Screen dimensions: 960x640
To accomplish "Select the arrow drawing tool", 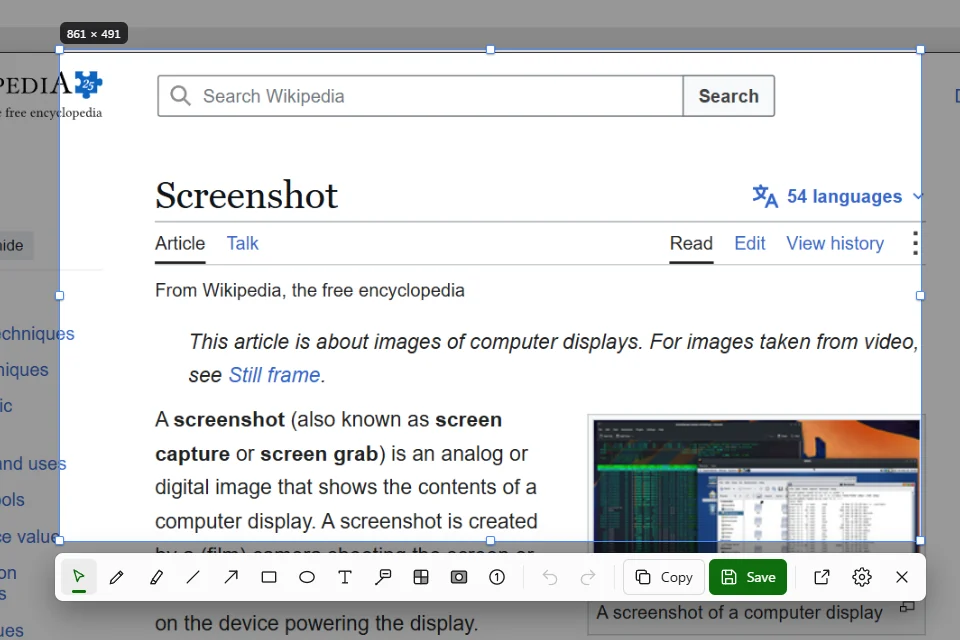I will point(231,577).
